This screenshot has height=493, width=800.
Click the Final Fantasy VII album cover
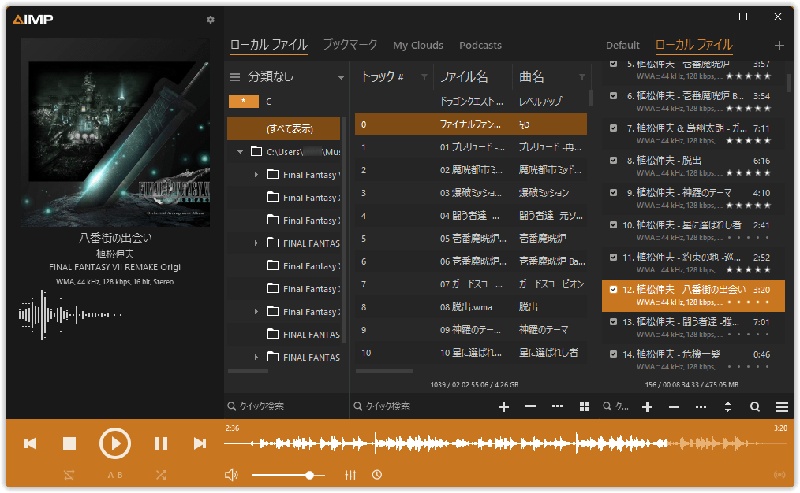coord(115,133)
